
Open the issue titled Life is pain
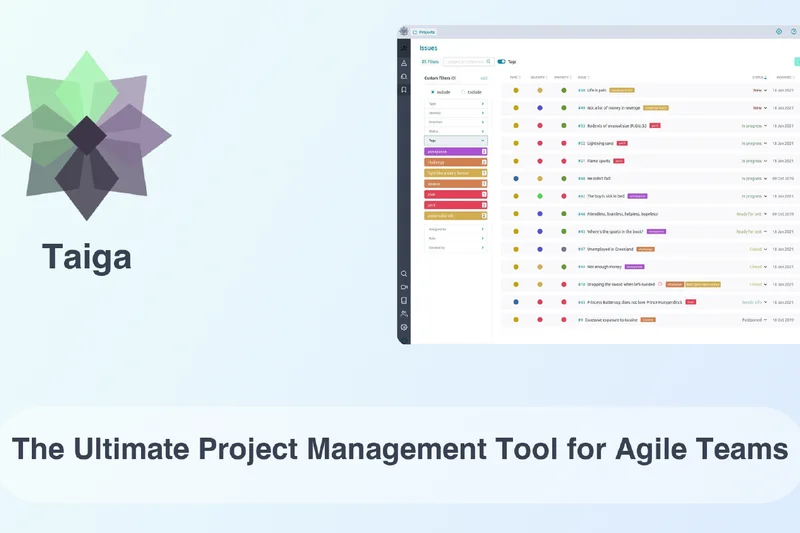[x=596, y=90]
